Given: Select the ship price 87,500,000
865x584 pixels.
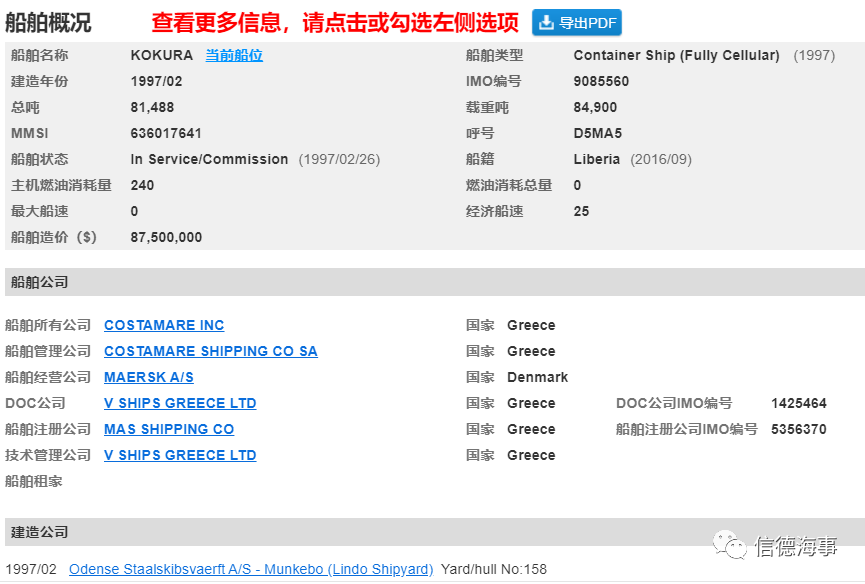Looking at the screenshot, I should click(x=166, y=237).
